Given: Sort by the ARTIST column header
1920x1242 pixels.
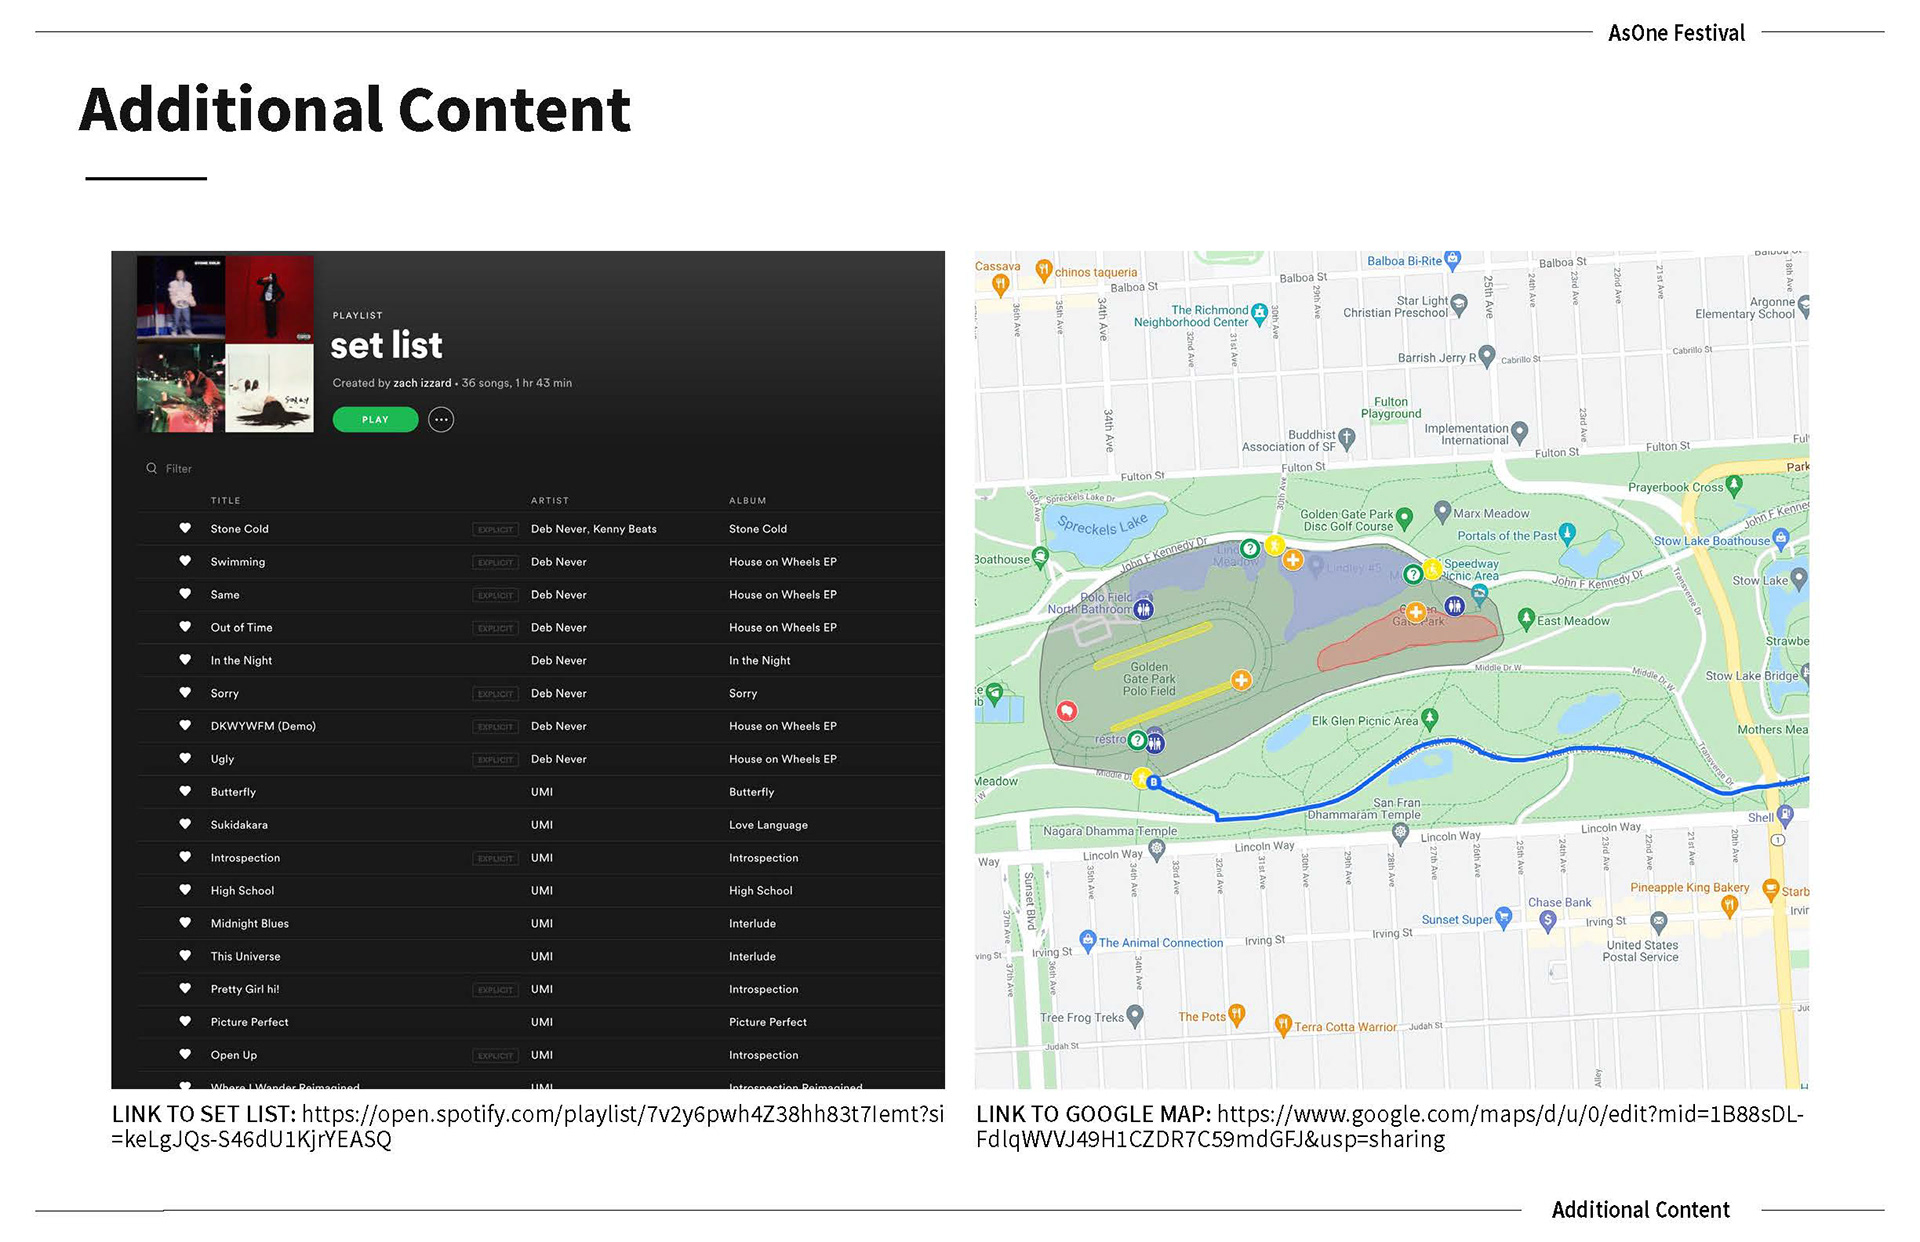Looking at the screenshot, I should pos(549,500).
